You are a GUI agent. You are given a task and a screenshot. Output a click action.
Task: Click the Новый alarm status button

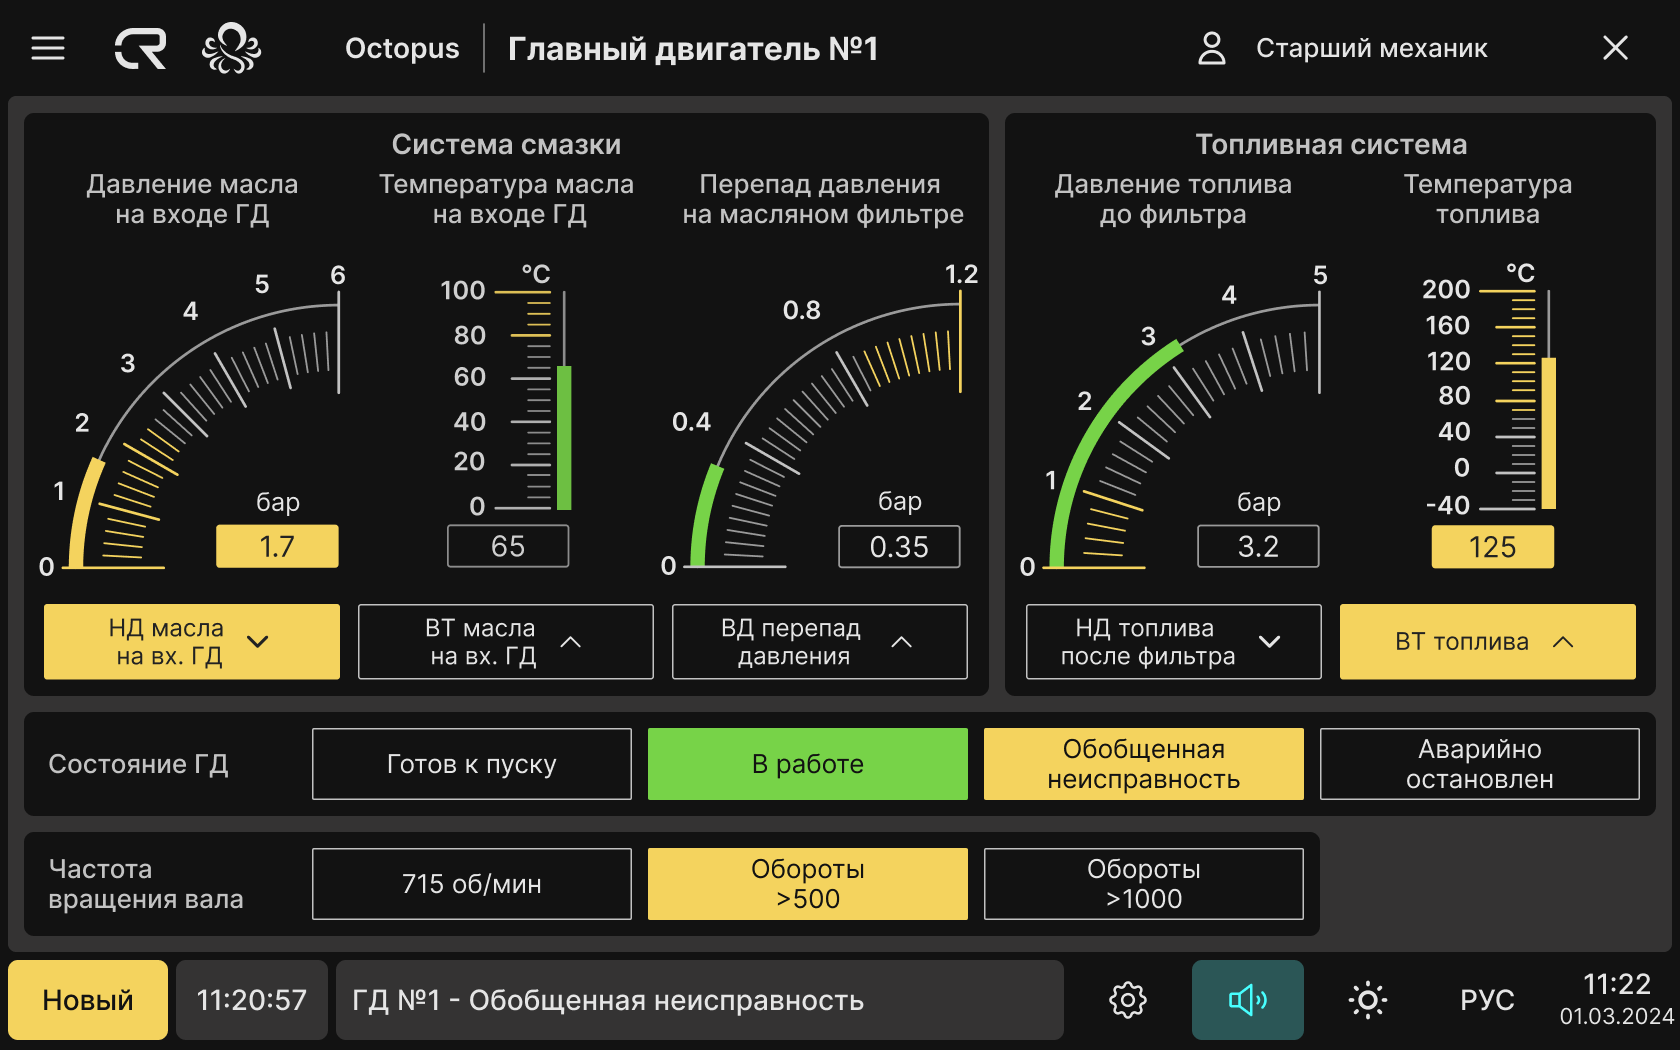[88, 1000]
